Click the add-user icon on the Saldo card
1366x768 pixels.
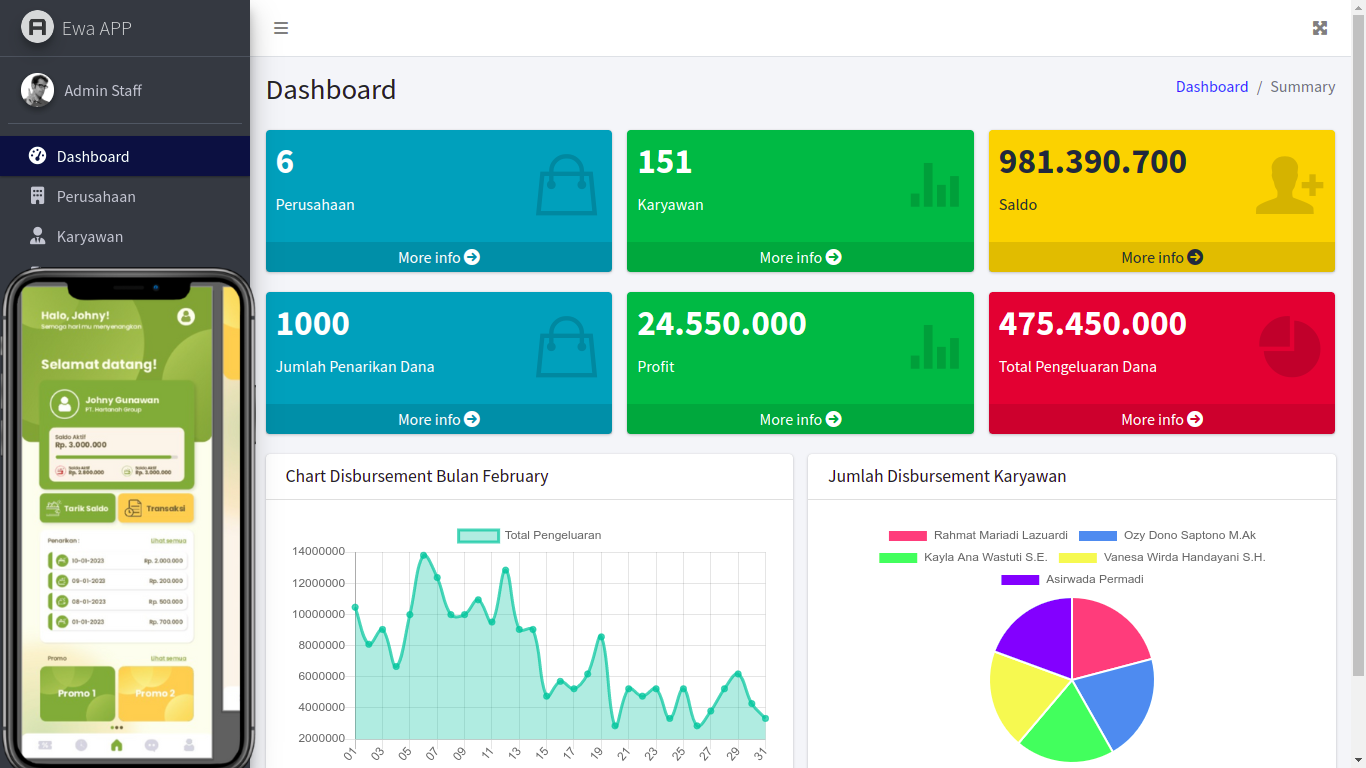click(x=1289, y=185)
